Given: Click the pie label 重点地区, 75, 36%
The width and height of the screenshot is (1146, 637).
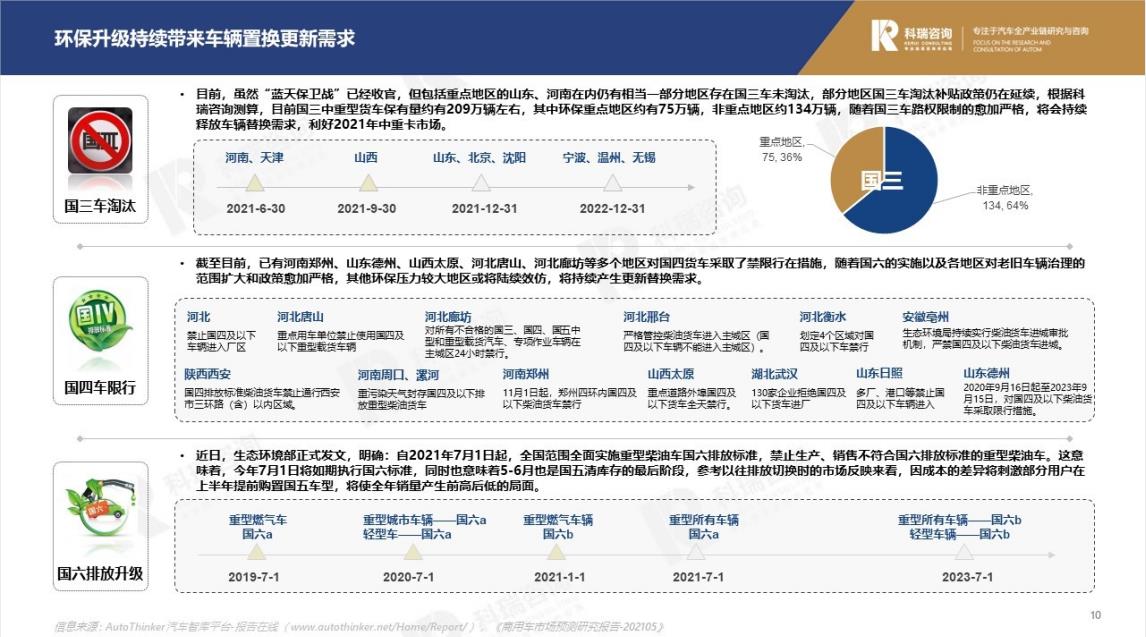Looking at the screenshot, I should pyautogui.click(x=781, y=150).
